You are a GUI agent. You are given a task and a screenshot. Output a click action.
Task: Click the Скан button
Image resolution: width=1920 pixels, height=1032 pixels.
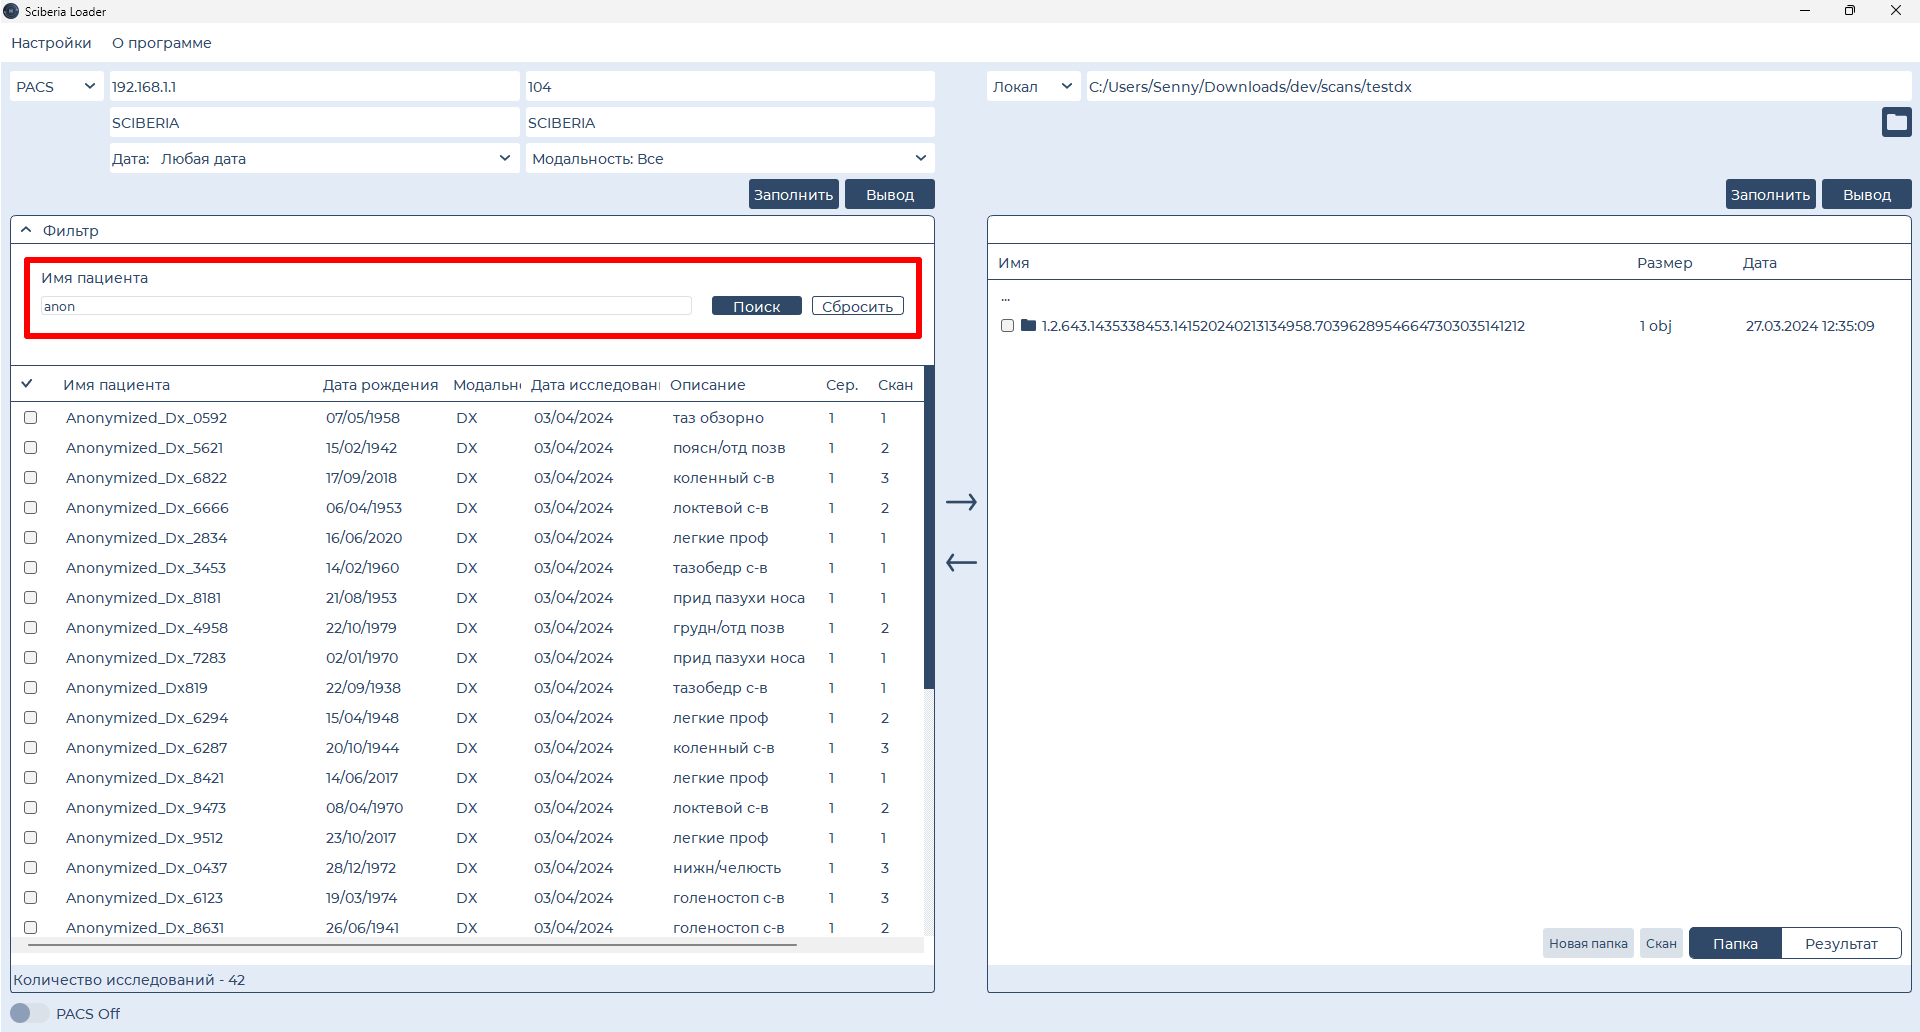tap(1661, 944)
